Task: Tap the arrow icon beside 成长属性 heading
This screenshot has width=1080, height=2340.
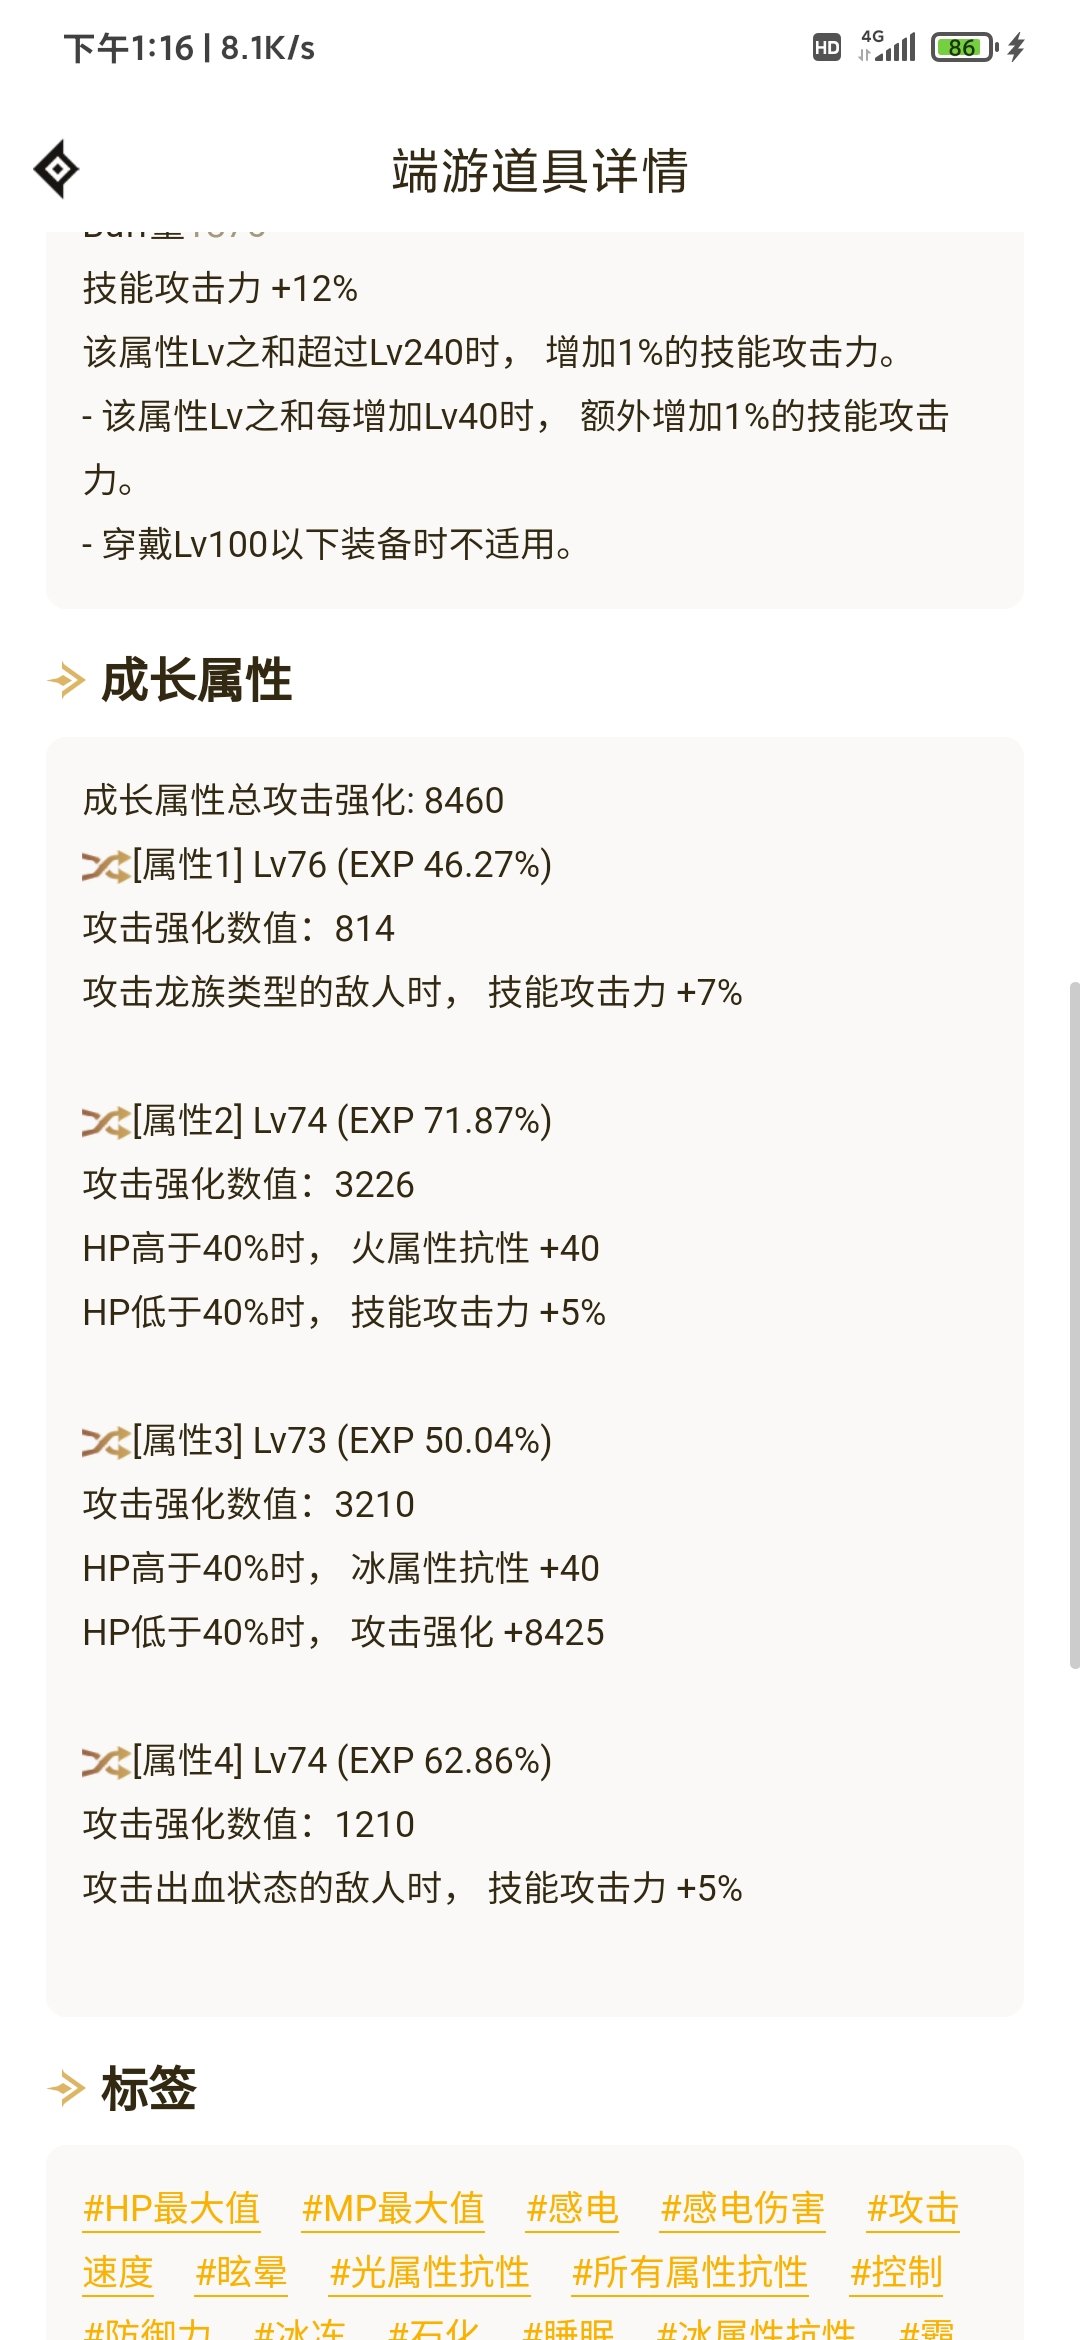Action: coord(67,681)
